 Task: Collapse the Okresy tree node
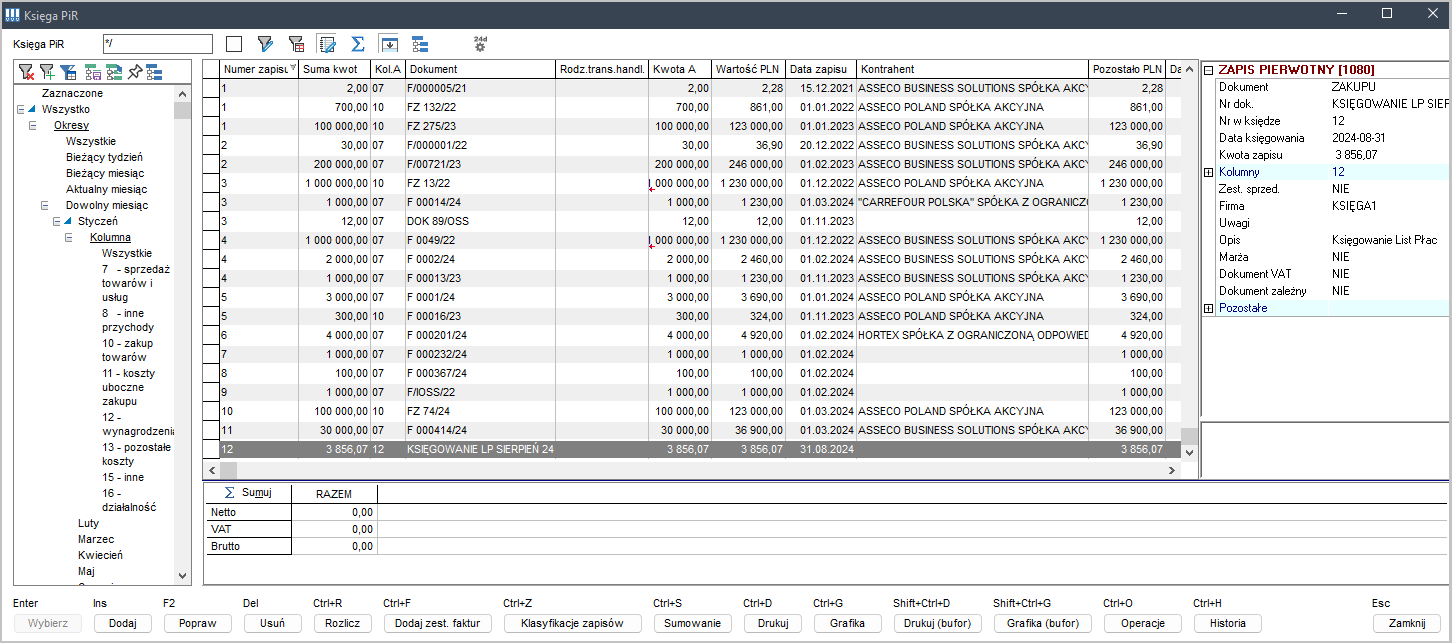(32, 125)
